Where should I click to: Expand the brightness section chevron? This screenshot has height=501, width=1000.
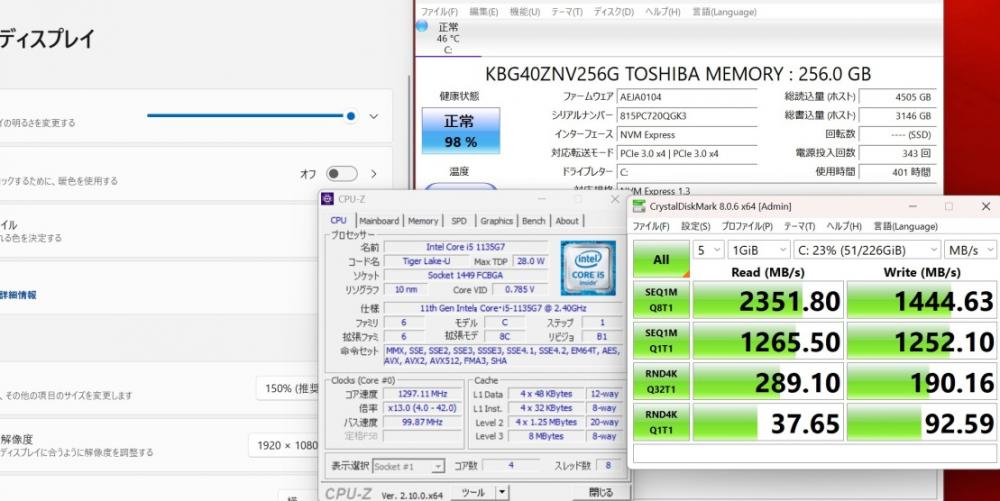pyautogui.click(x=374, y=117)
